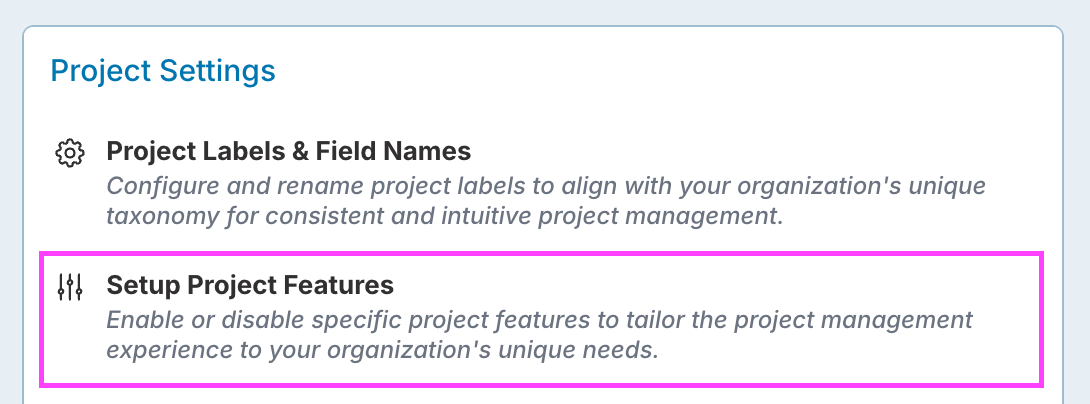The height and width of the screenshot is (404, 1090).
Task: Select the highlighted Setup Project Features row
Action: 540,319
